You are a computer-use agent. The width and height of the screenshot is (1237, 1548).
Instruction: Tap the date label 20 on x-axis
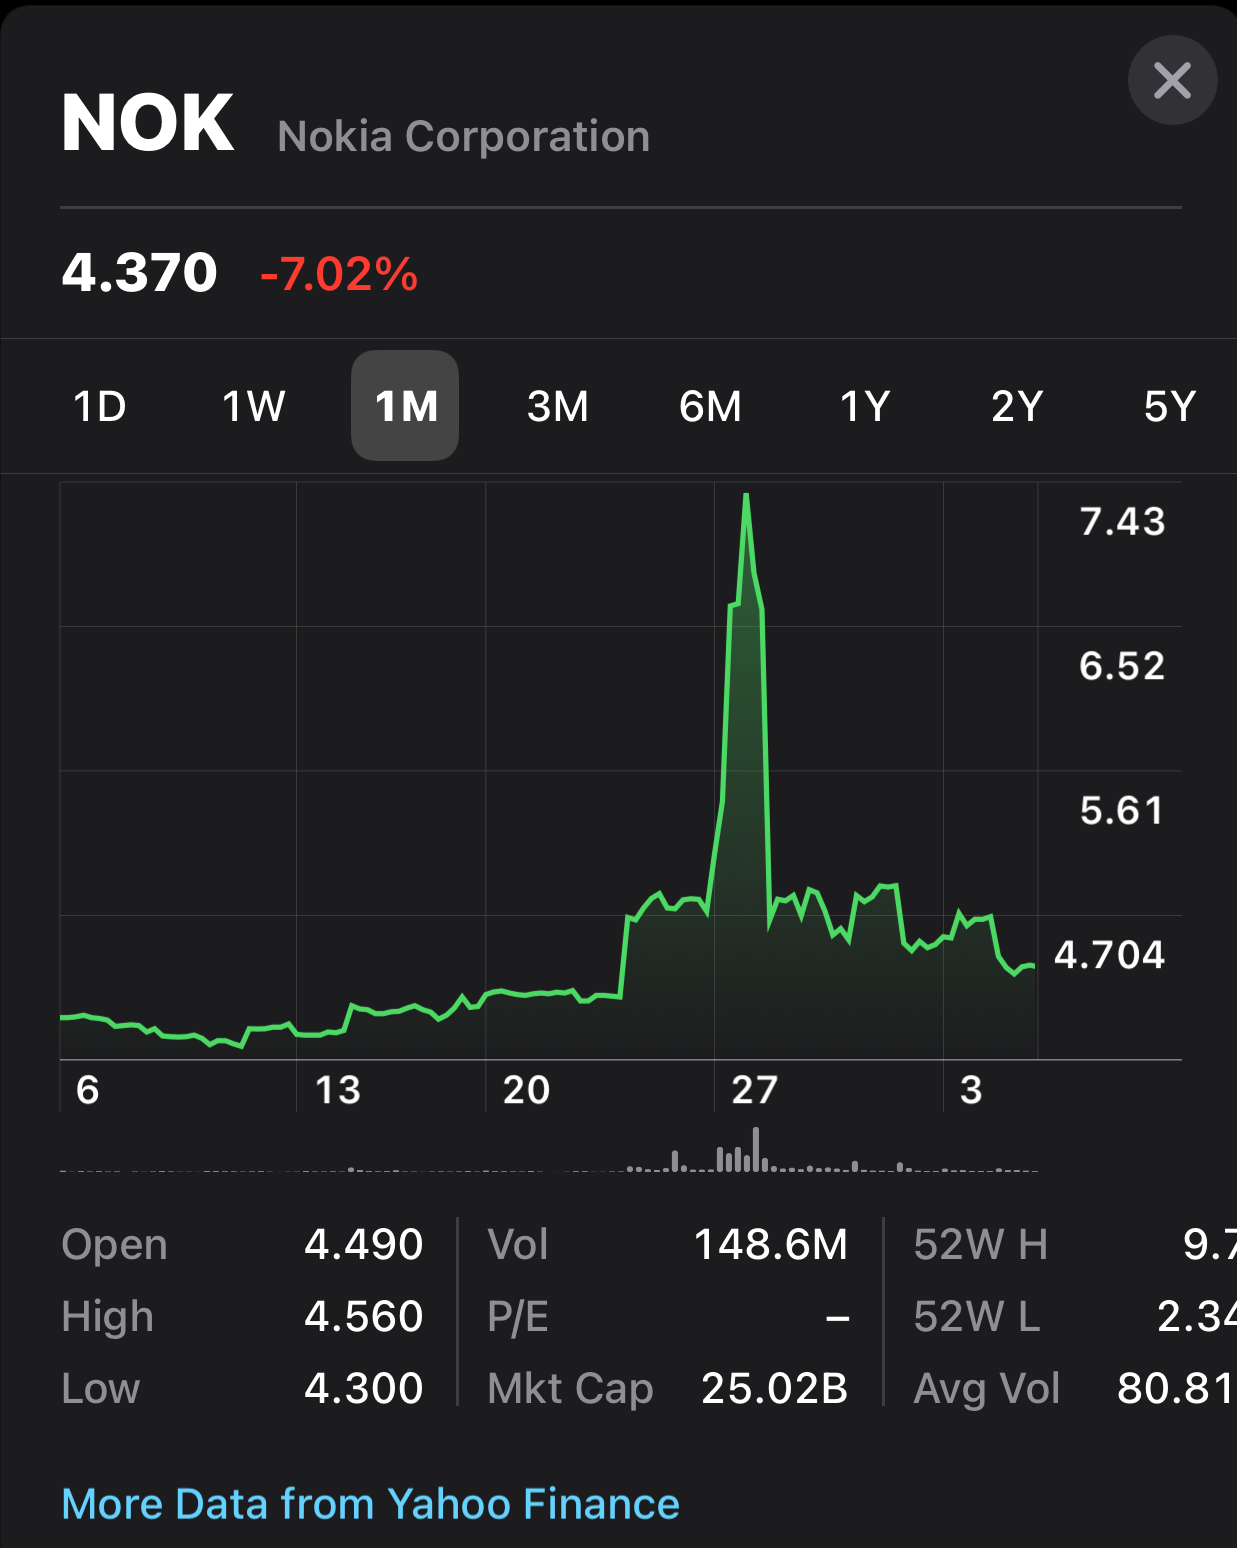[526, 1089]
